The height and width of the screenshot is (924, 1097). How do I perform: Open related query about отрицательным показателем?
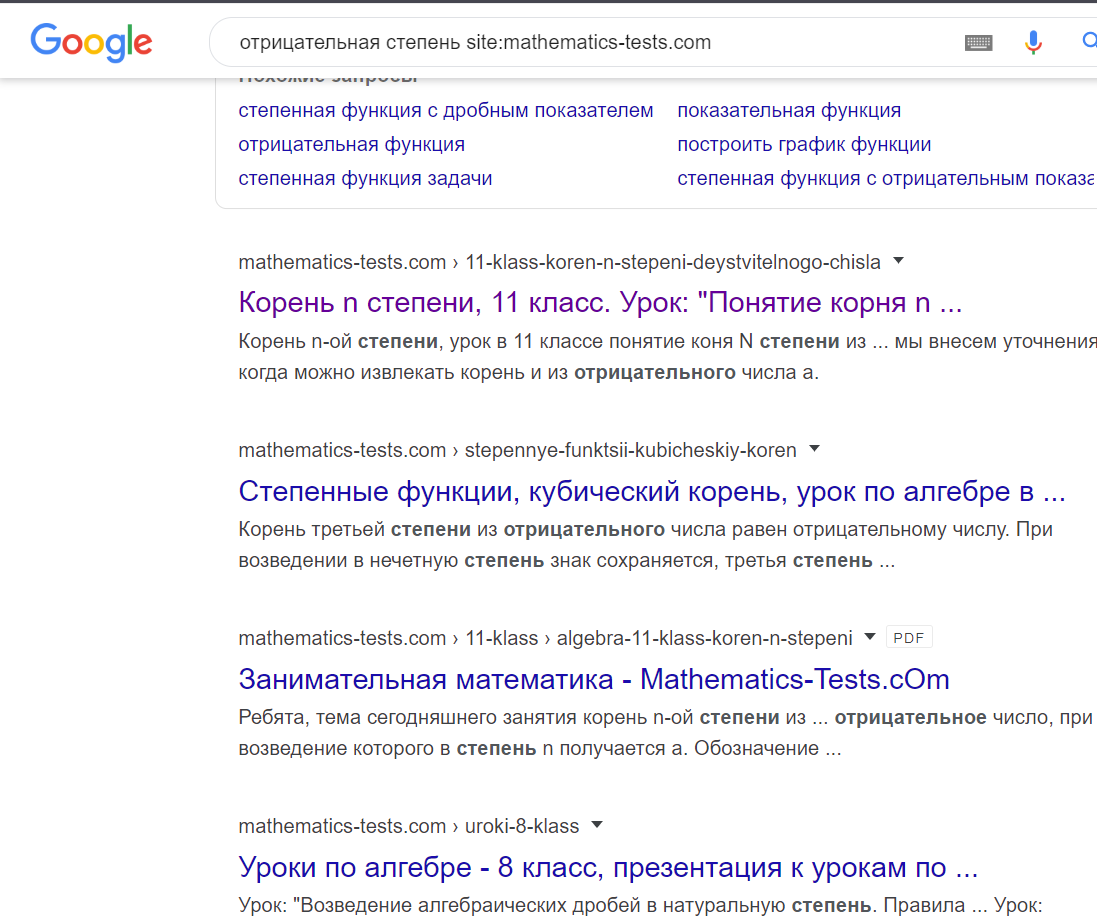[x=886, y=178]
